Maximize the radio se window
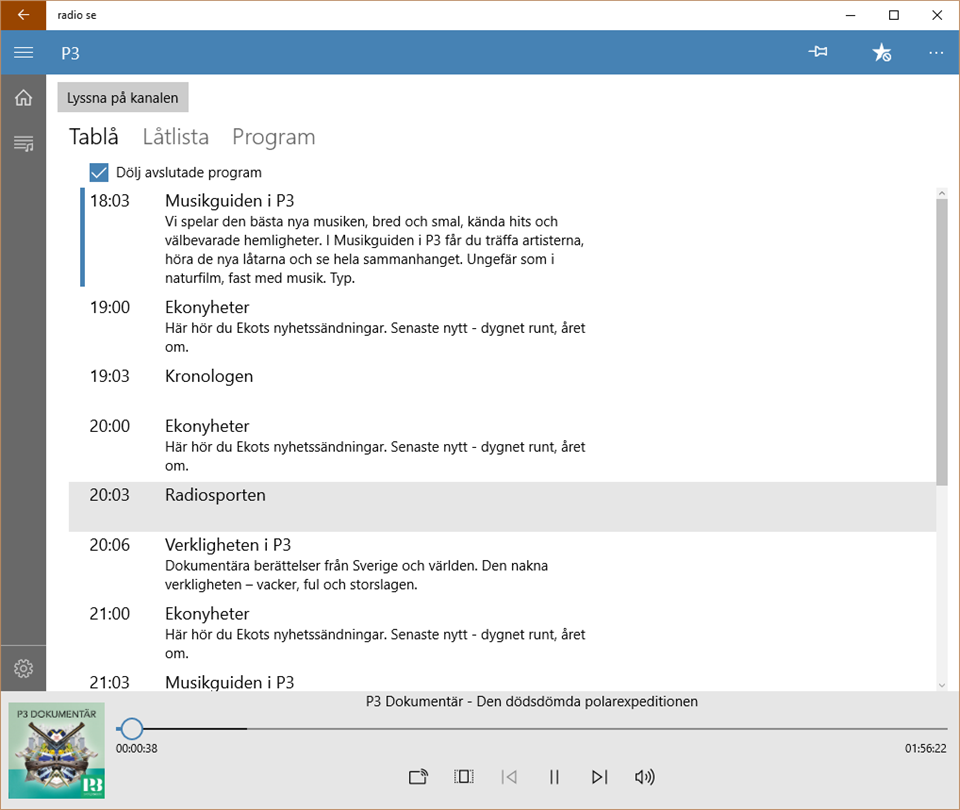The width and height of the screenshot is (960, 810). click(894, 15)
